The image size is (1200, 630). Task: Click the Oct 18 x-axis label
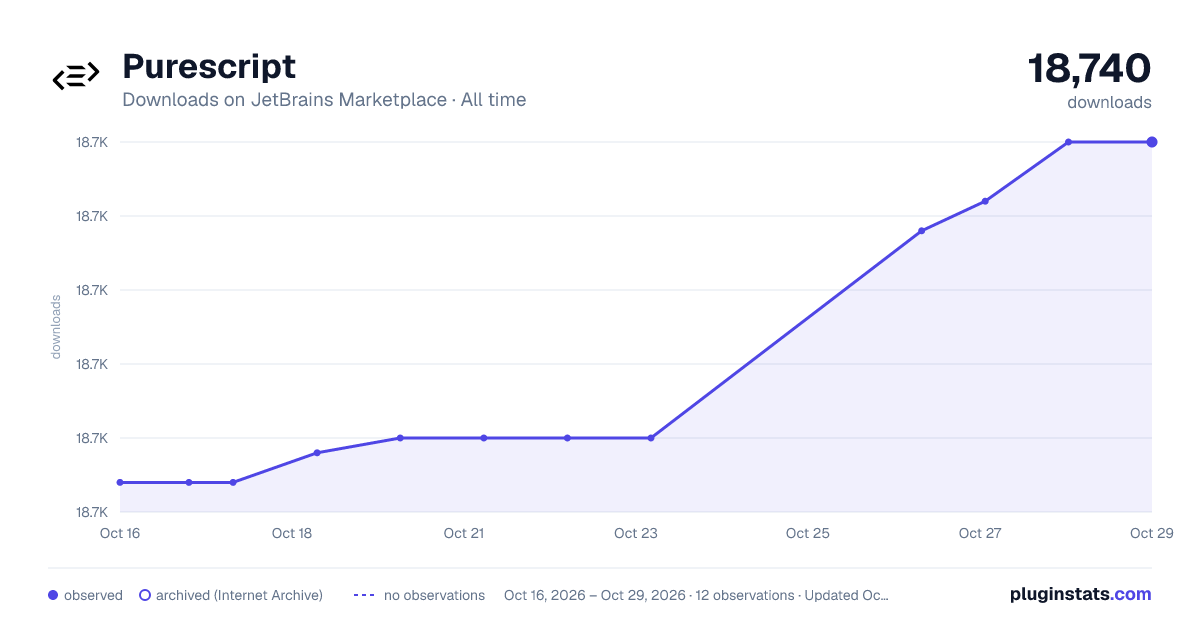tap(292, 533)
